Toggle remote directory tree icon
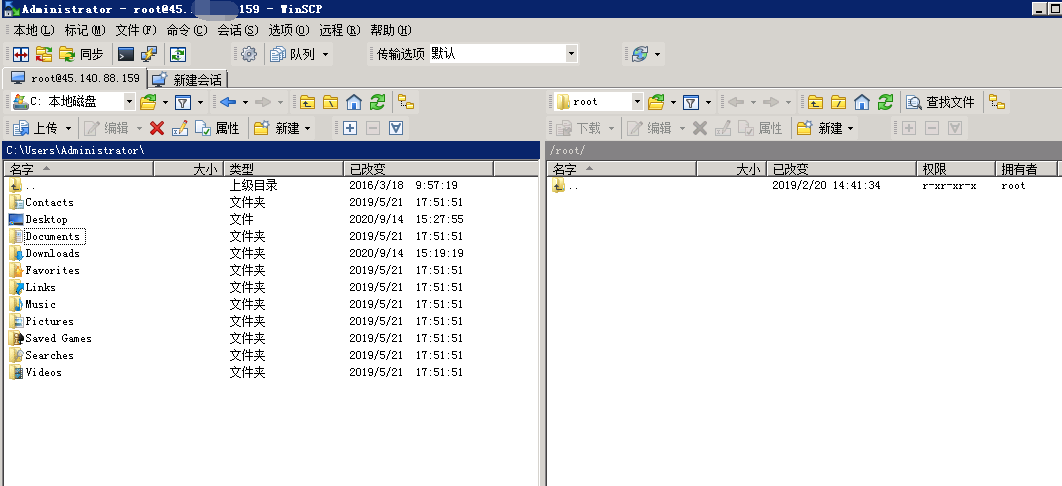This screenshot has height=486, width=1062. (x=997, y=102)
